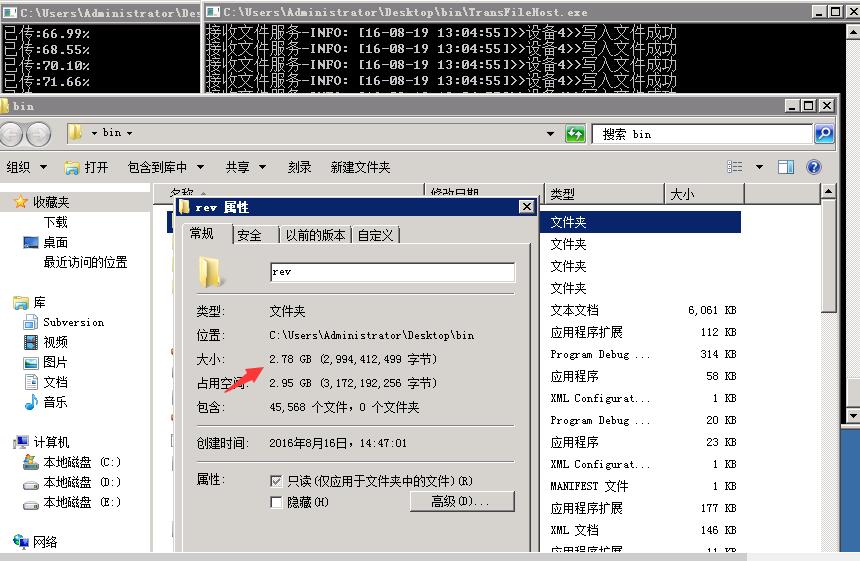Click the large folder icon in rev properties
The image size is (860, 561).
[210, 272]
